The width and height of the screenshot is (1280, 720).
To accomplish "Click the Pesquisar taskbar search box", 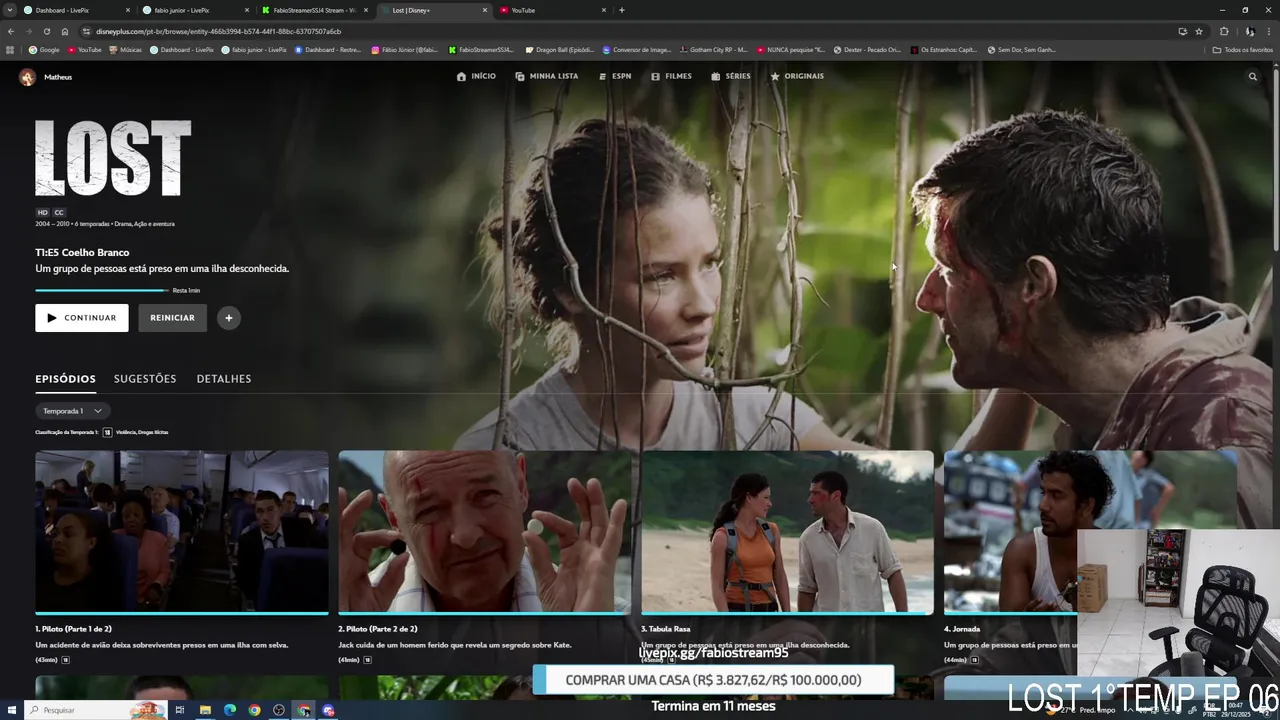I will click(95, 710).
